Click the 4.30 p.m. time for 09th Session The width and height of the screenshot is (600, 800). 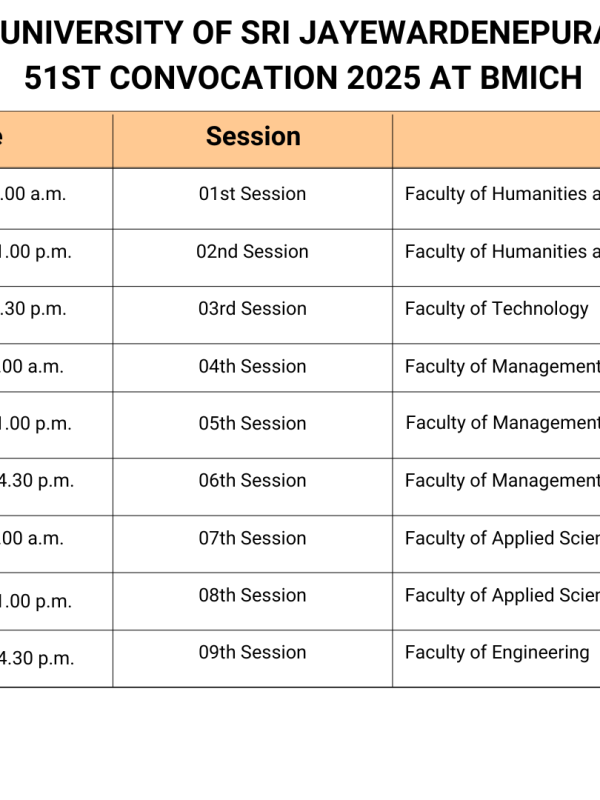coord(37,659)
